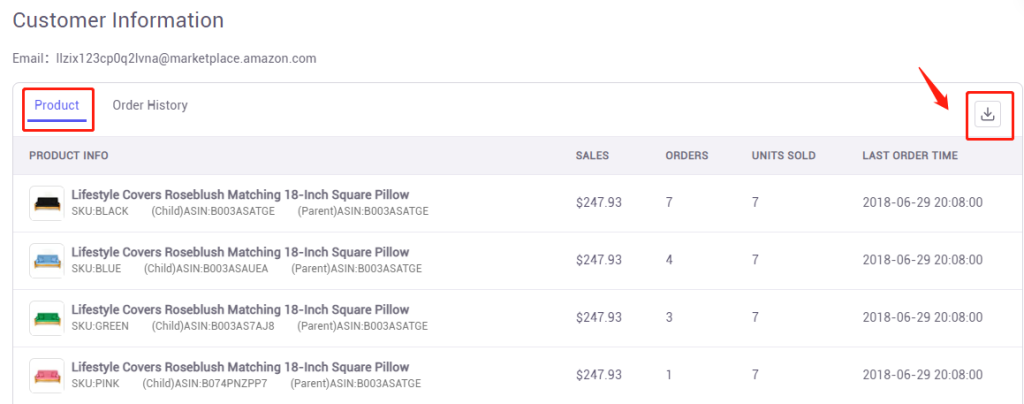Screen dimensions: 1024x404
Task: Sort by the UNITS SOLD column header
Action: [x=783, y=155]
